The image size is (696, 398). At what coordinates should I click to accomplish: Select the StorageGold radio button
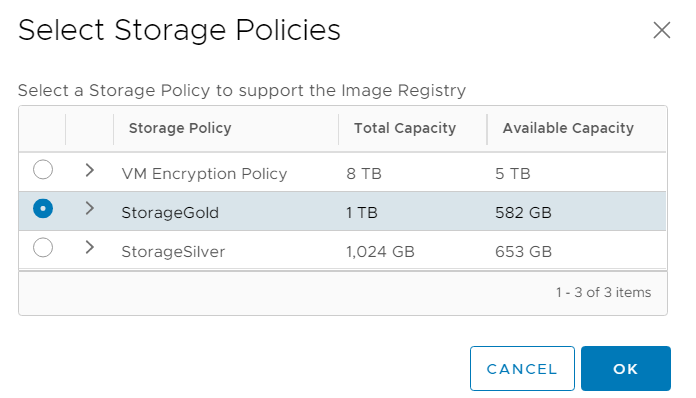point(43,208)
